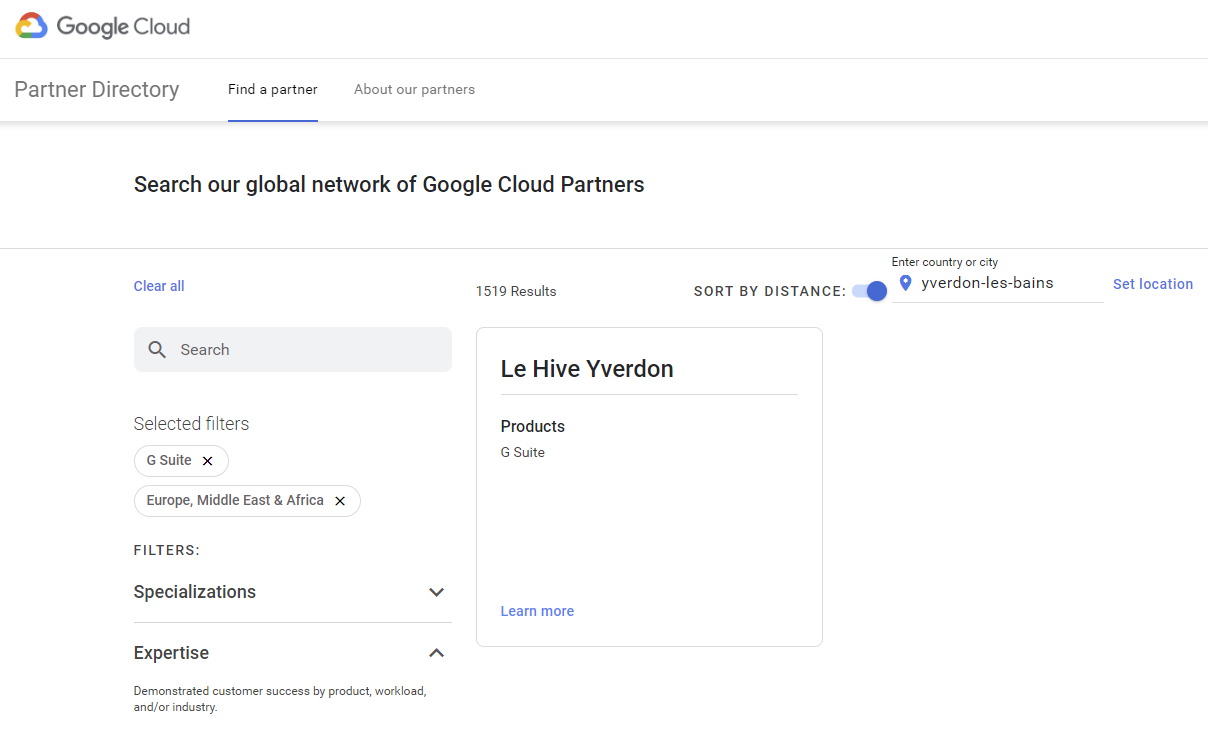The width and height of the screenshot is (1208, 730).
Task: Select the G Suite filter chip label
Action: [169, 461]
